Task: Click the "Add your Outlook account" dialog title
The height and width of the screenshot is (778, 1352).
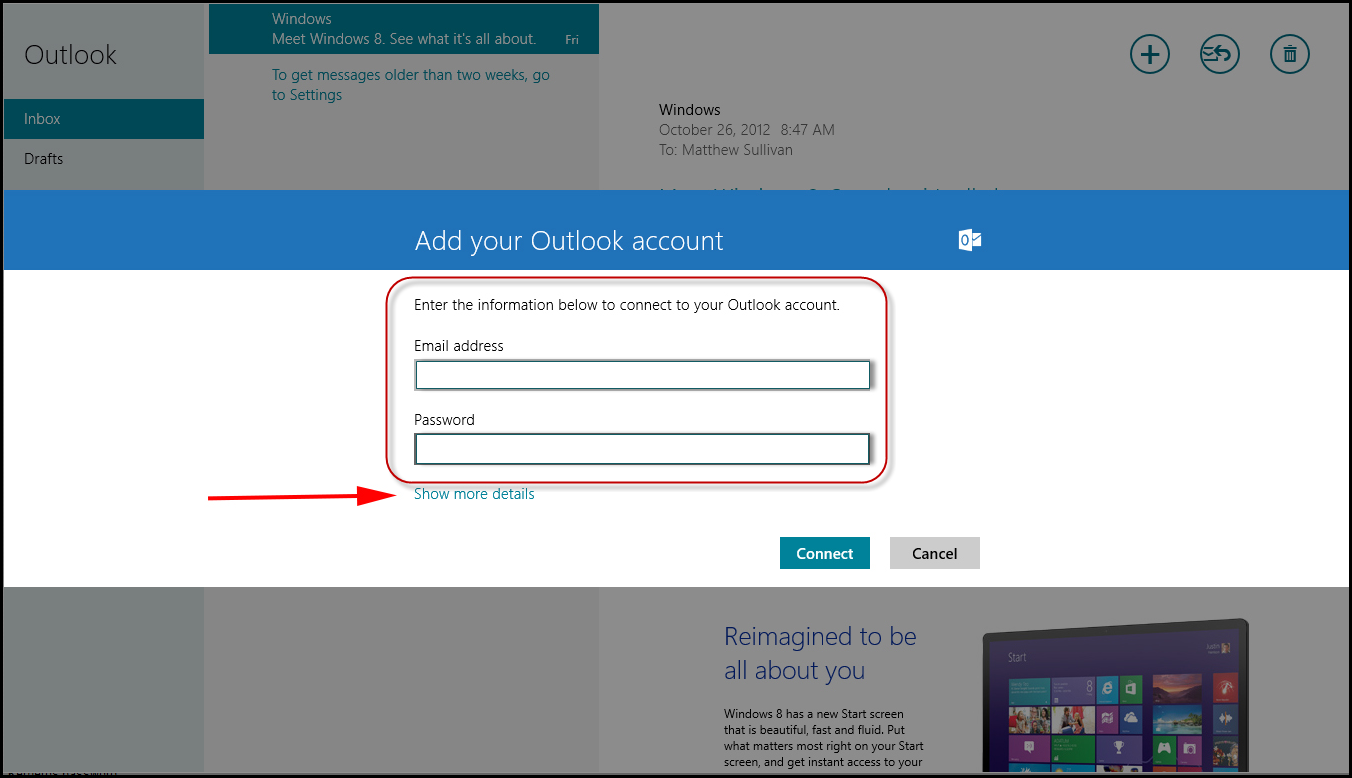Action: (568, 241)
